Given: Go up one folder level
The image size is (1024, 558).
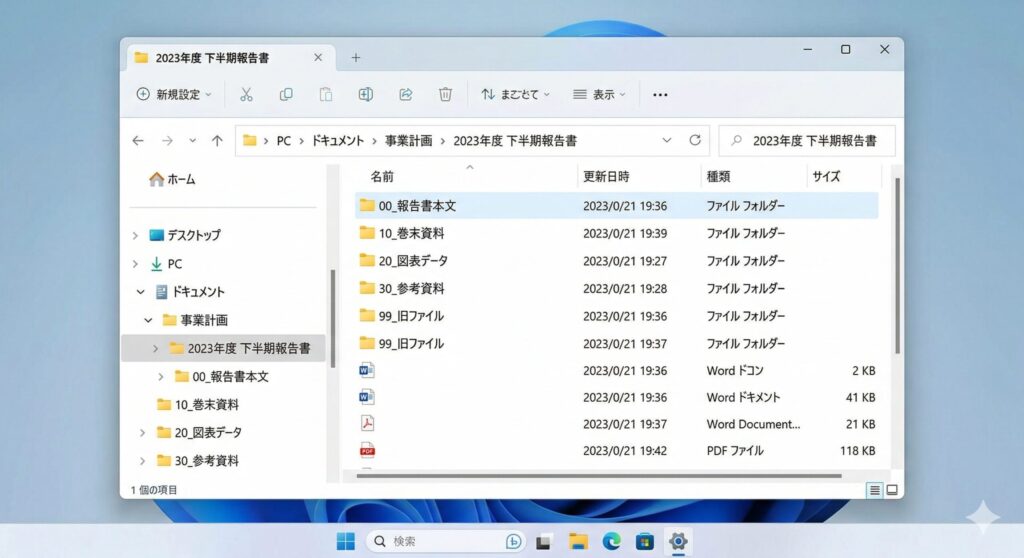Looking at the screenshot, I should pyautogui.click(x=217, y=141).
